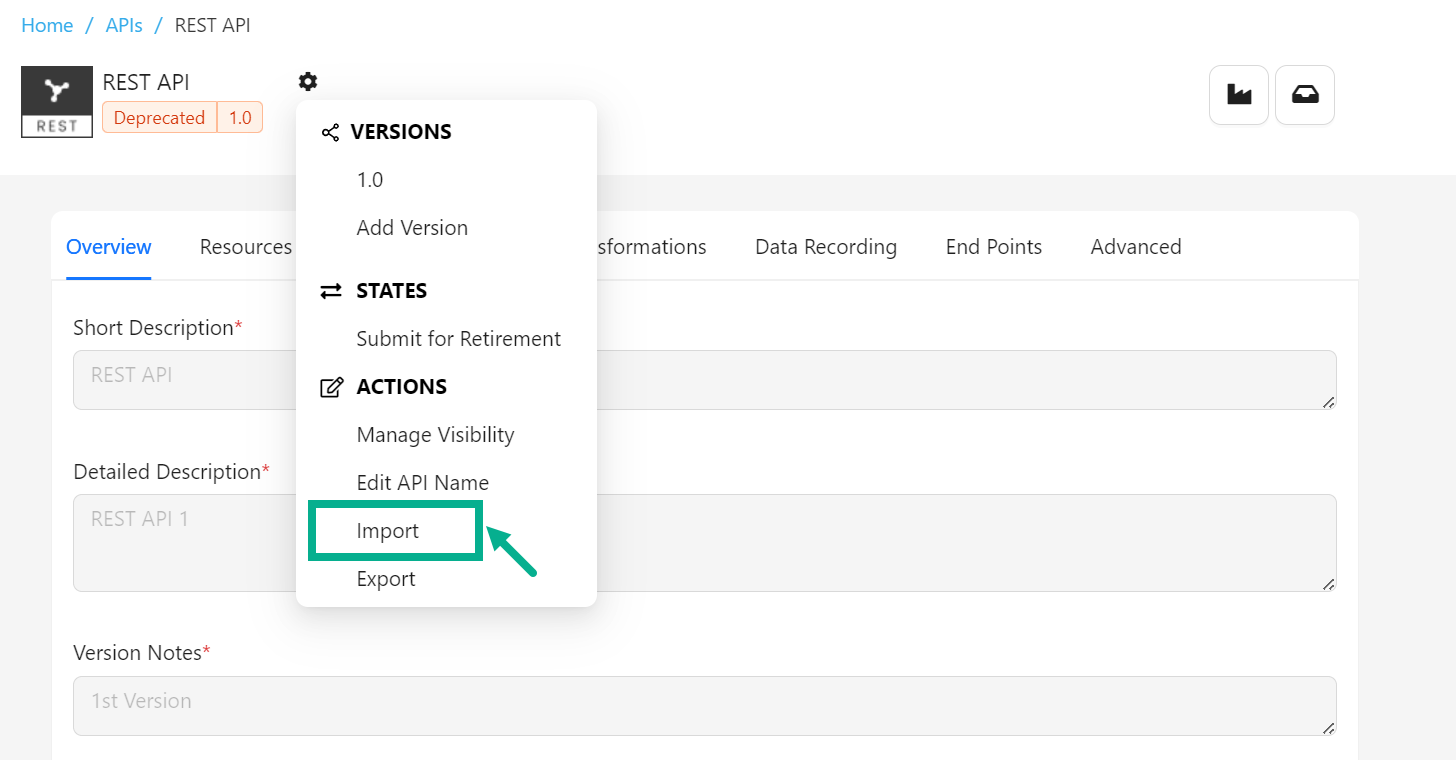Select Export from the menu

(386, 579)
